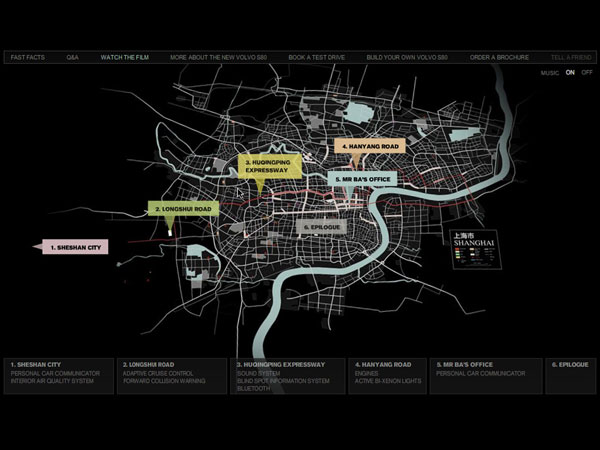Turn music OFF
600x450 pixels.
click(x=587, y=72)
